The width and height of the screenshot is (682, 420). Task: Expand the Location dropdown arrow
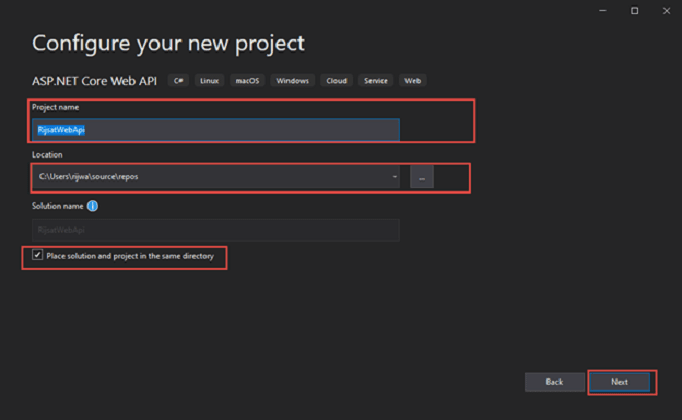tap(395, 177)
